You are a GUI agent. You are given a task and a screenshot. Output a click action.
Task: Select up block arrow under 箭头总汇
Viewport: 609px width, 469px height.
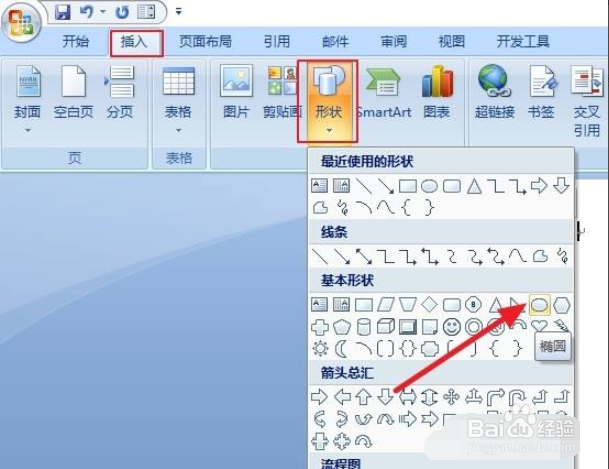click(x=364, y=397)
